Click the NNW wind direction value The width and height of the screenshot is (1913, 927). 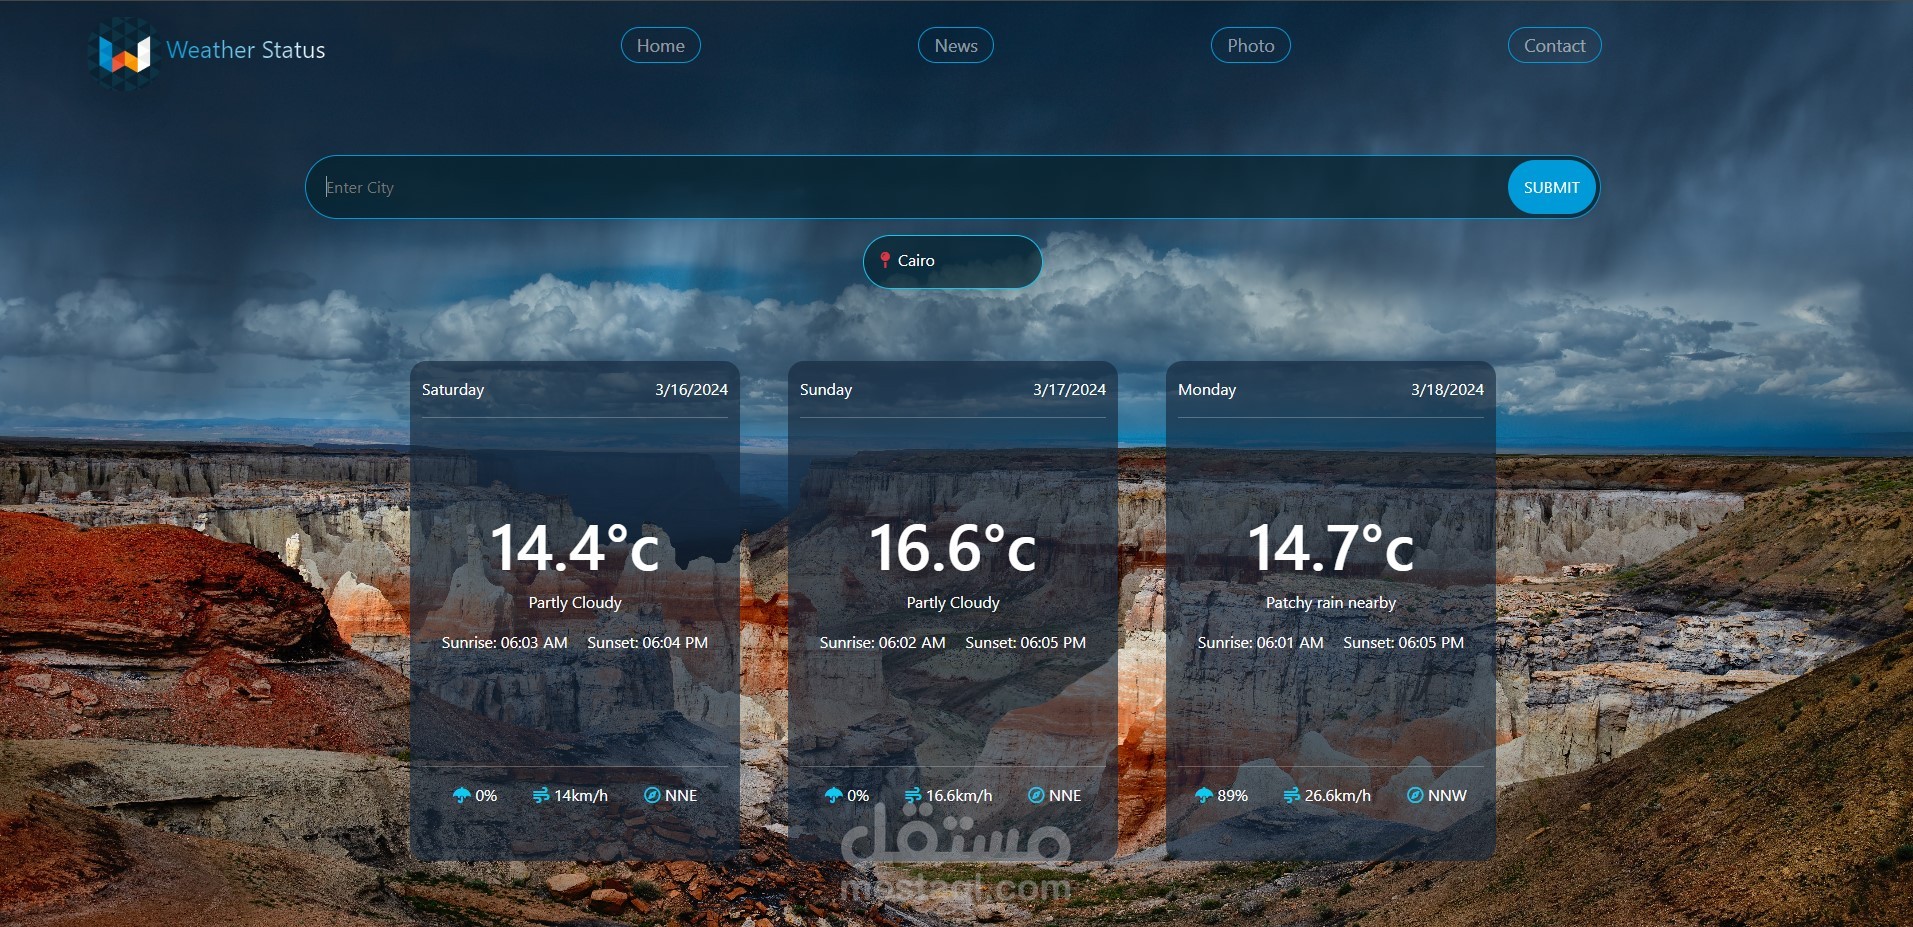(x=1447, y=795)
